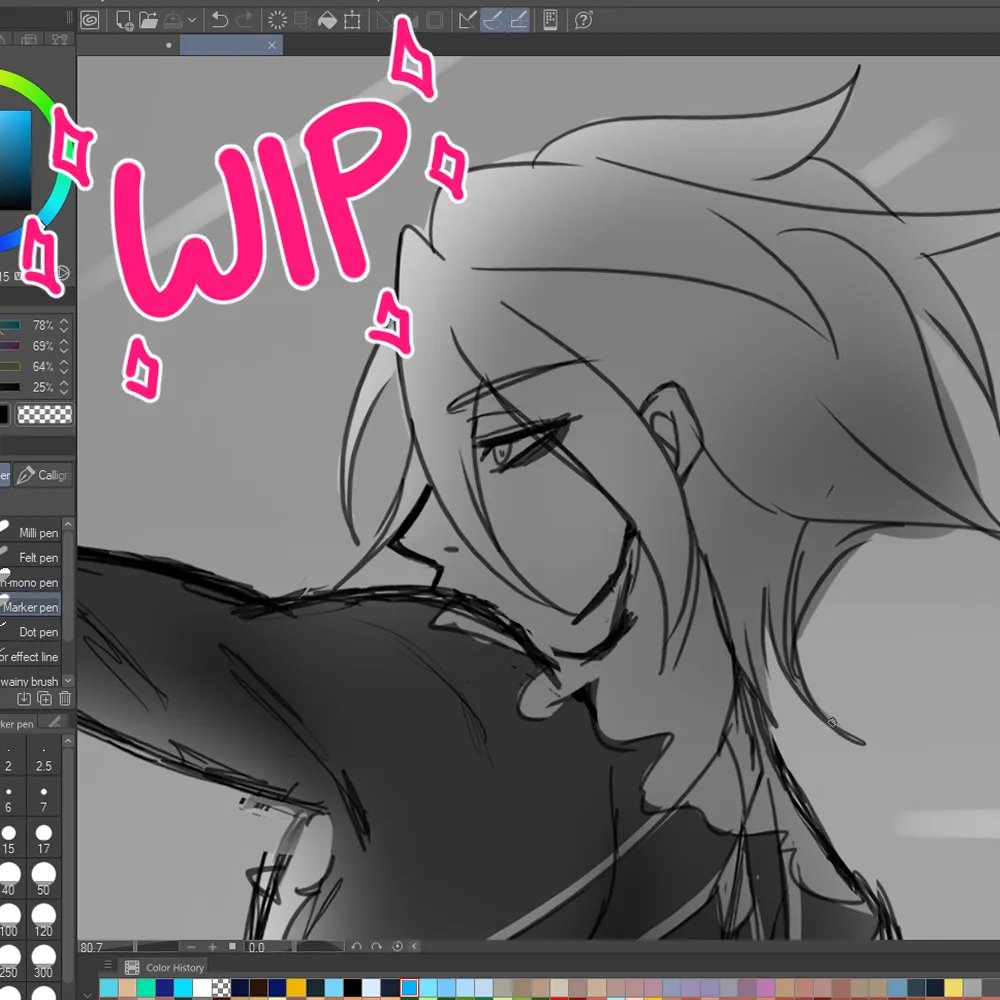Switch to the unsaved canvas tab
The width and height of the screenshot is (1000, 1000).
click(127, 45)
